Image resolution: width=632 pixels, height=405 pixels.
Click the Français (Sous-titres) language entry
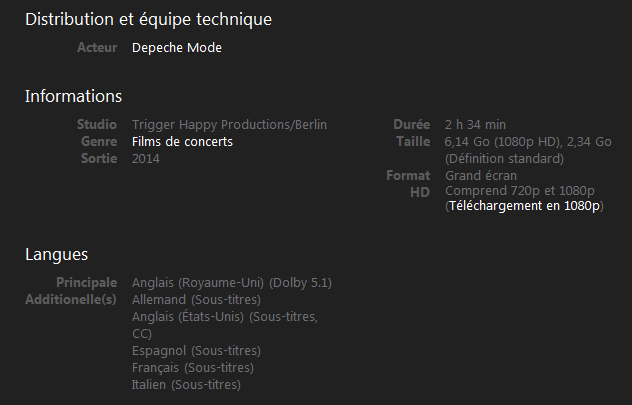point(192,368)
